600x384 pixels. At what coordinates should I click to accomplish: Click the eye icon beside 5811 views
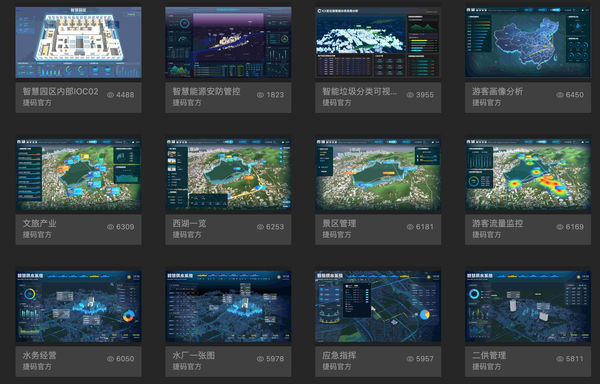pyautogui.click(x=560, y=359)
